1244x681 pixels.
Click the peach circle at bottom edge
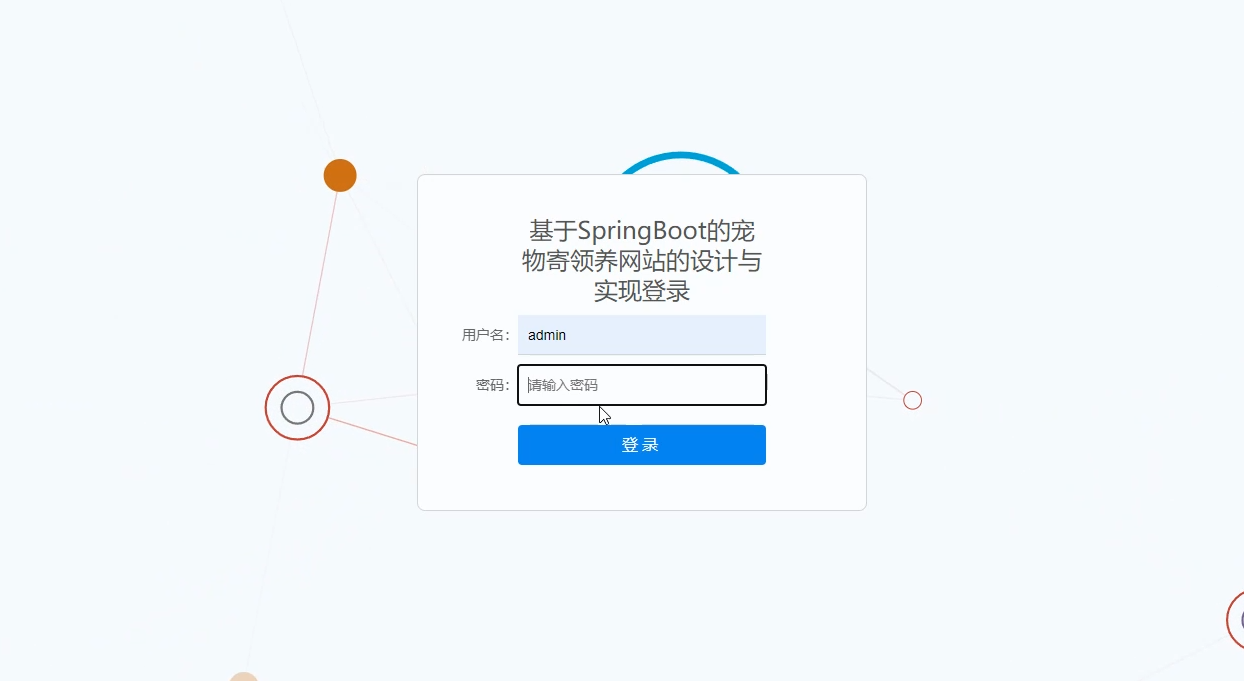pyautogui.click(x=244, y=677)
